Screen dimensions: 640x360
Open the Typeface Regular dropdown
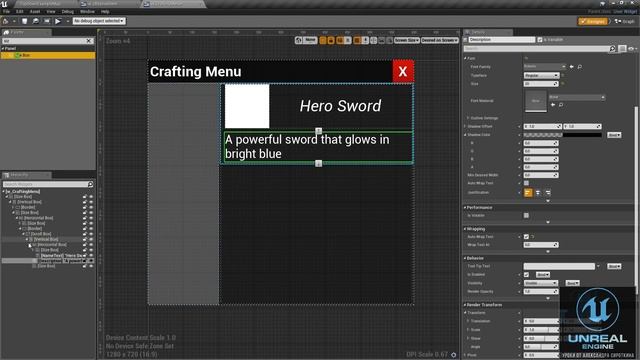pyautogui.click(x=541, y=76)
